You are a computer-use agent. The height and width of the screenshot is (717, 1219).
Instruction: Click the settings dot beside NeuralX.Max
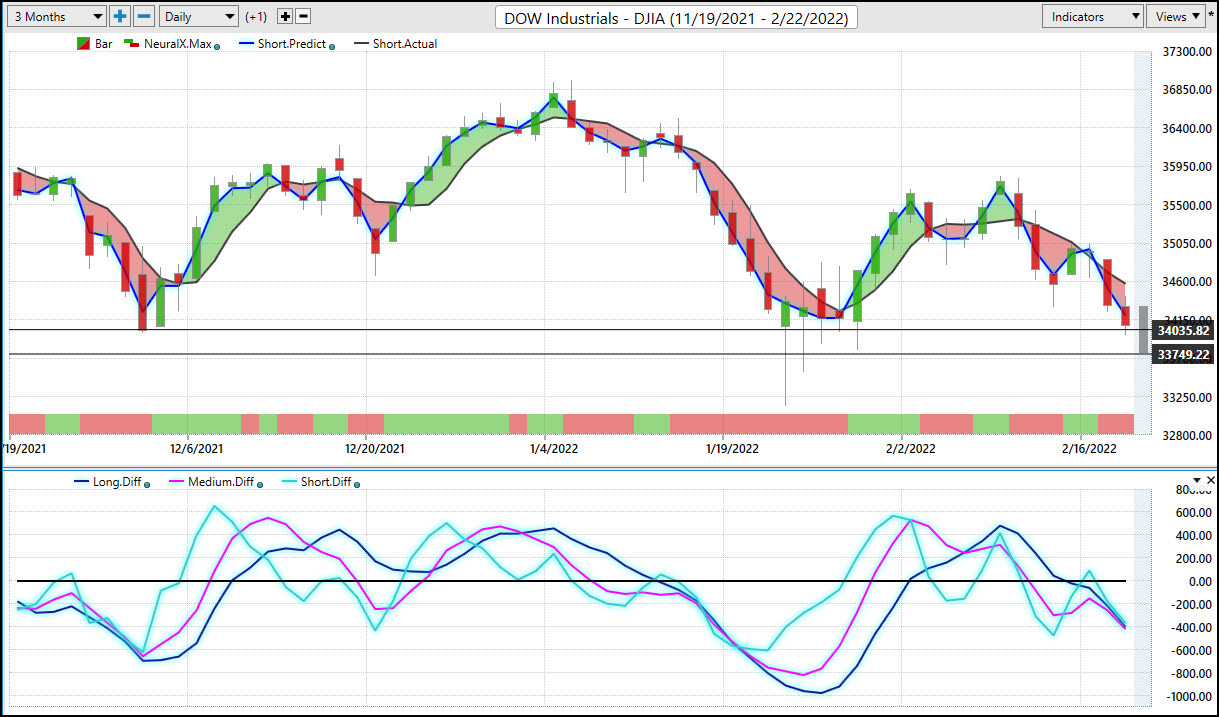click(x=217, y=46)
